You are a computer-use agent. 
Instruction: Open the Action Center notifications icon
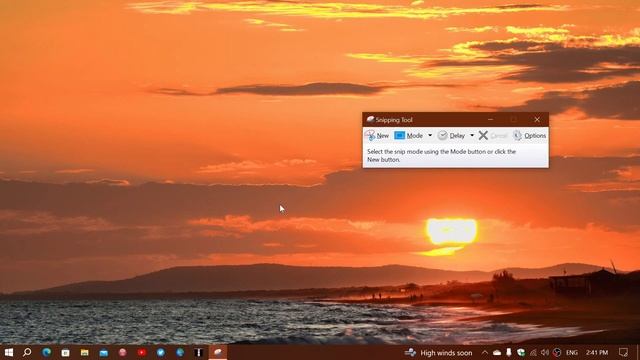623,352
